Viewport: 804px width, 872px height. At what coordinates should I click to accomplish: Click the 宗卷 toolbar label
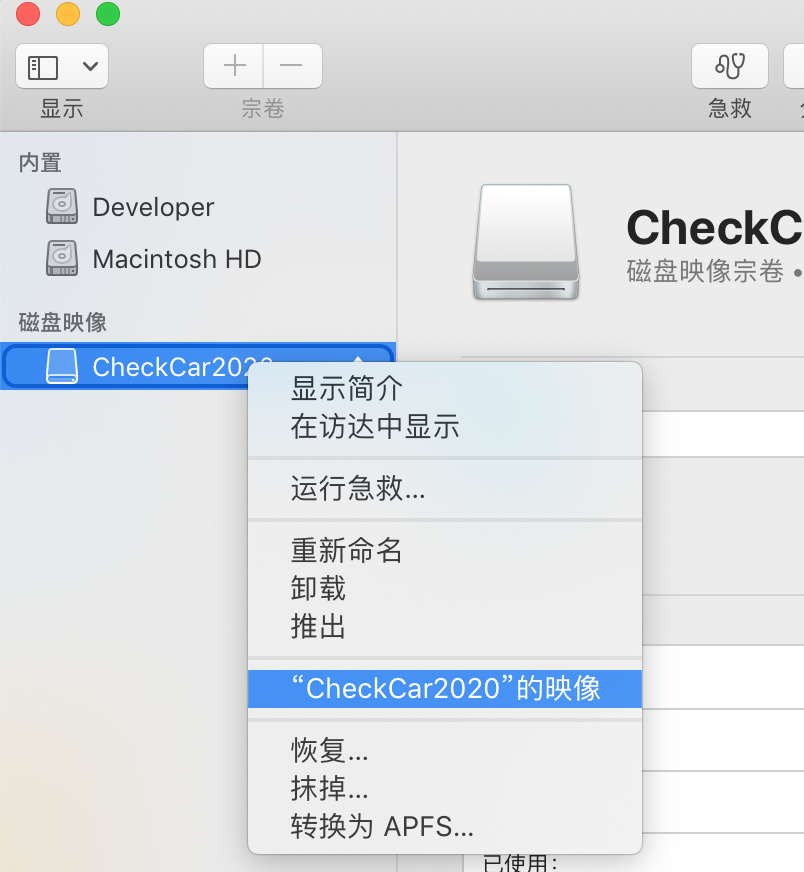tap(263, 108)
